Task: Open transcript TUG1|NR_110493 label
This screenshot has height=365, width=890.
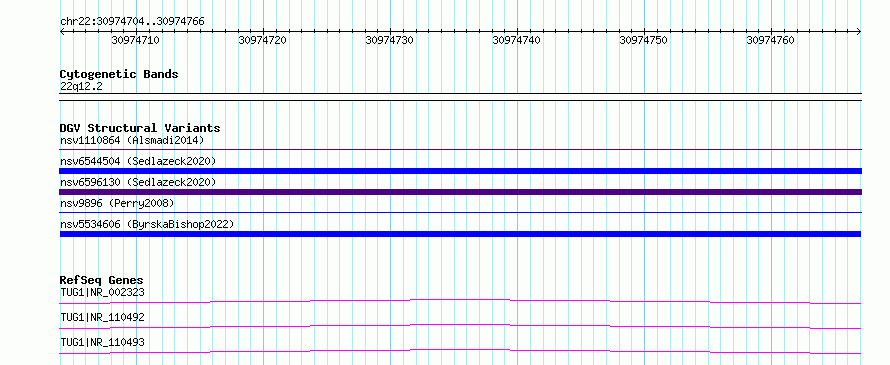Action: point(102,342)
